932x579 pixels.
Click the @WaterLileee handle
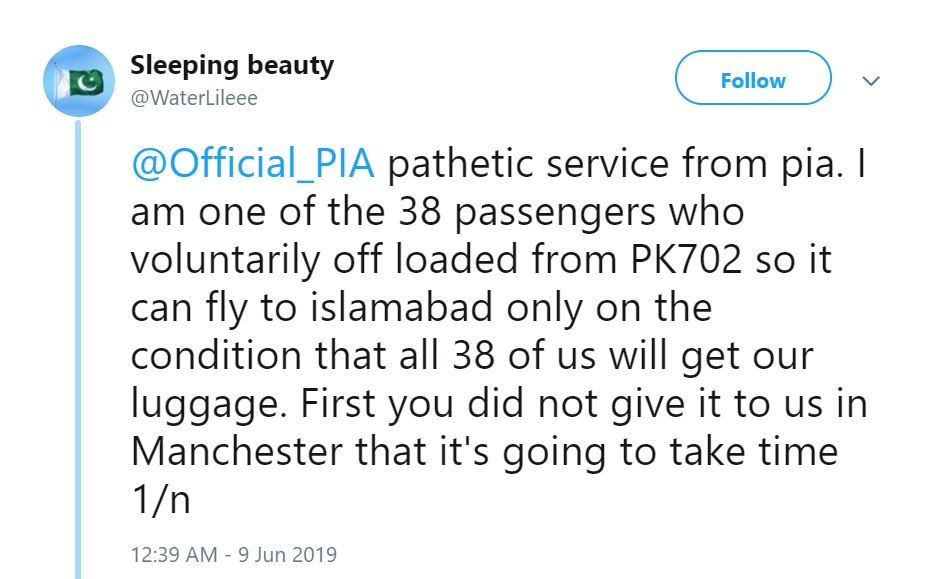click(193, 98)
